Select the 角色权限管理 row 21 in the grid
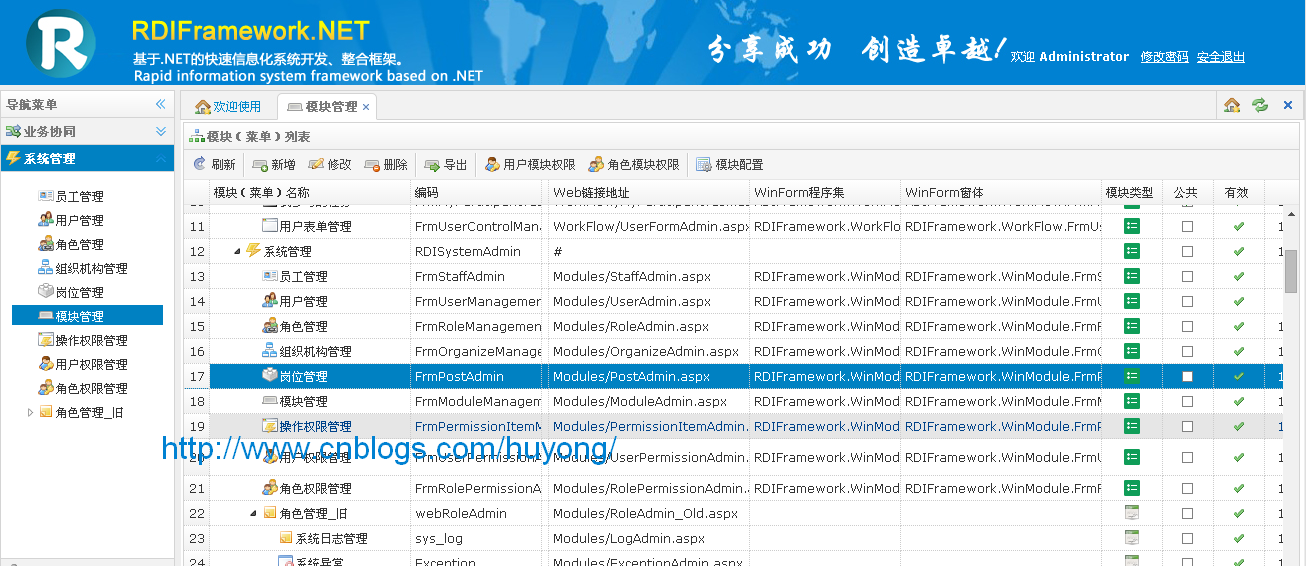Screen dimensions: 1306x566 [x=734, y=489]
